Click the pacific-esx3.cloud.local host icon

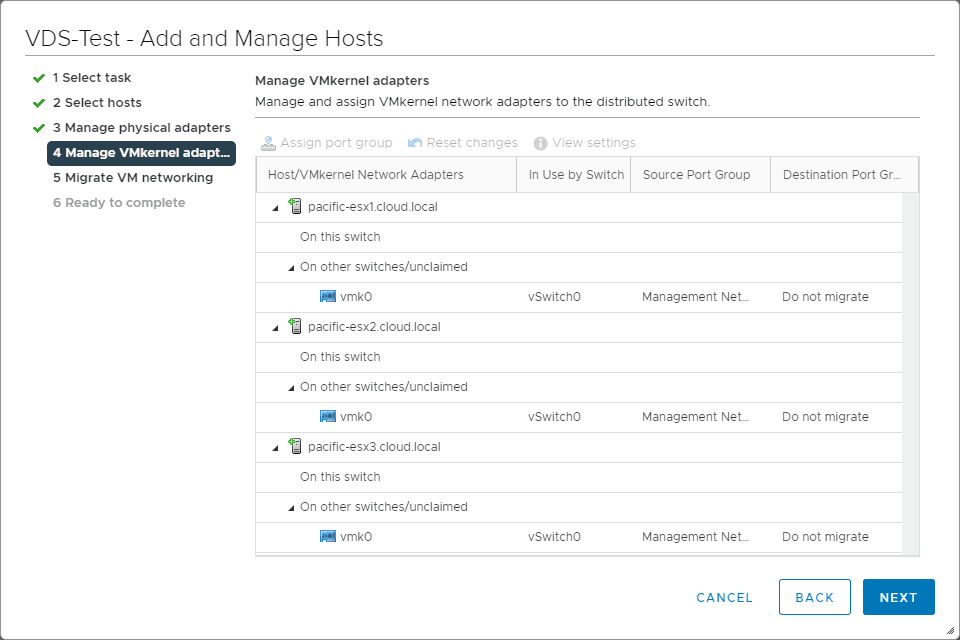[x=295, y=446]
